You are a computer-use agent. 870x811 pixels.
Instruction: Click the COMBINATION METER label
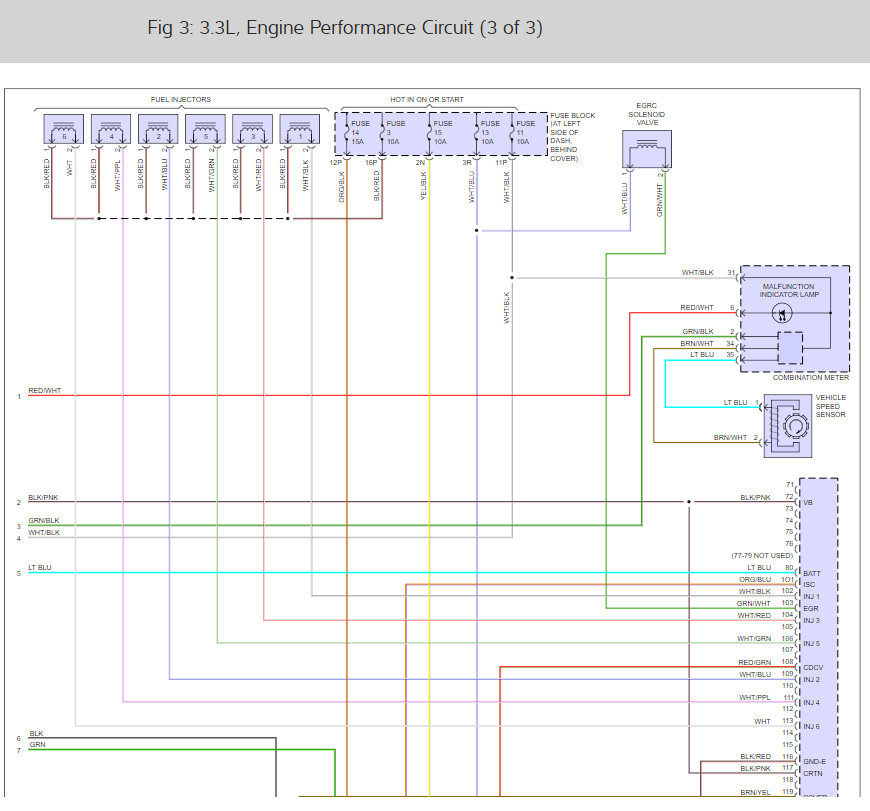coord(811,377)
